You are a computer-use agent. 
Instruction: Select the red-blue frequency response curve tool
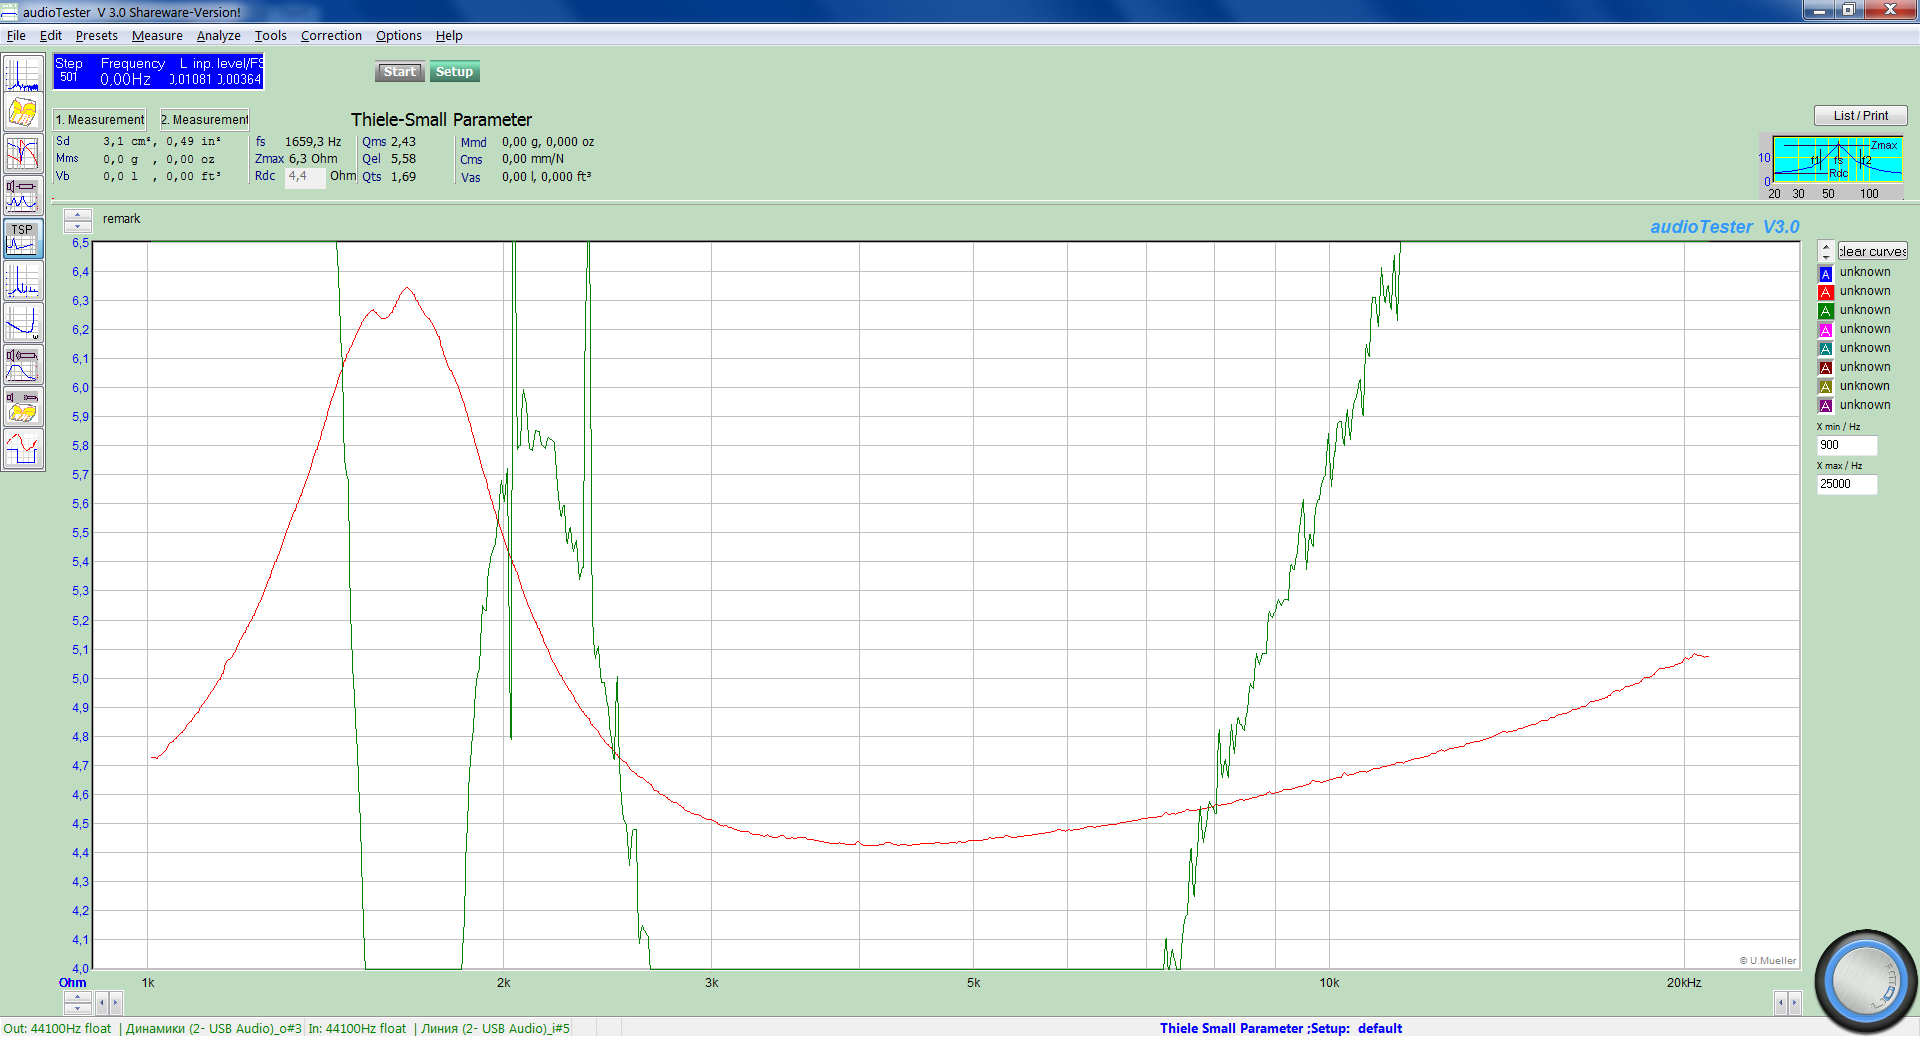(x=22, y=154)
